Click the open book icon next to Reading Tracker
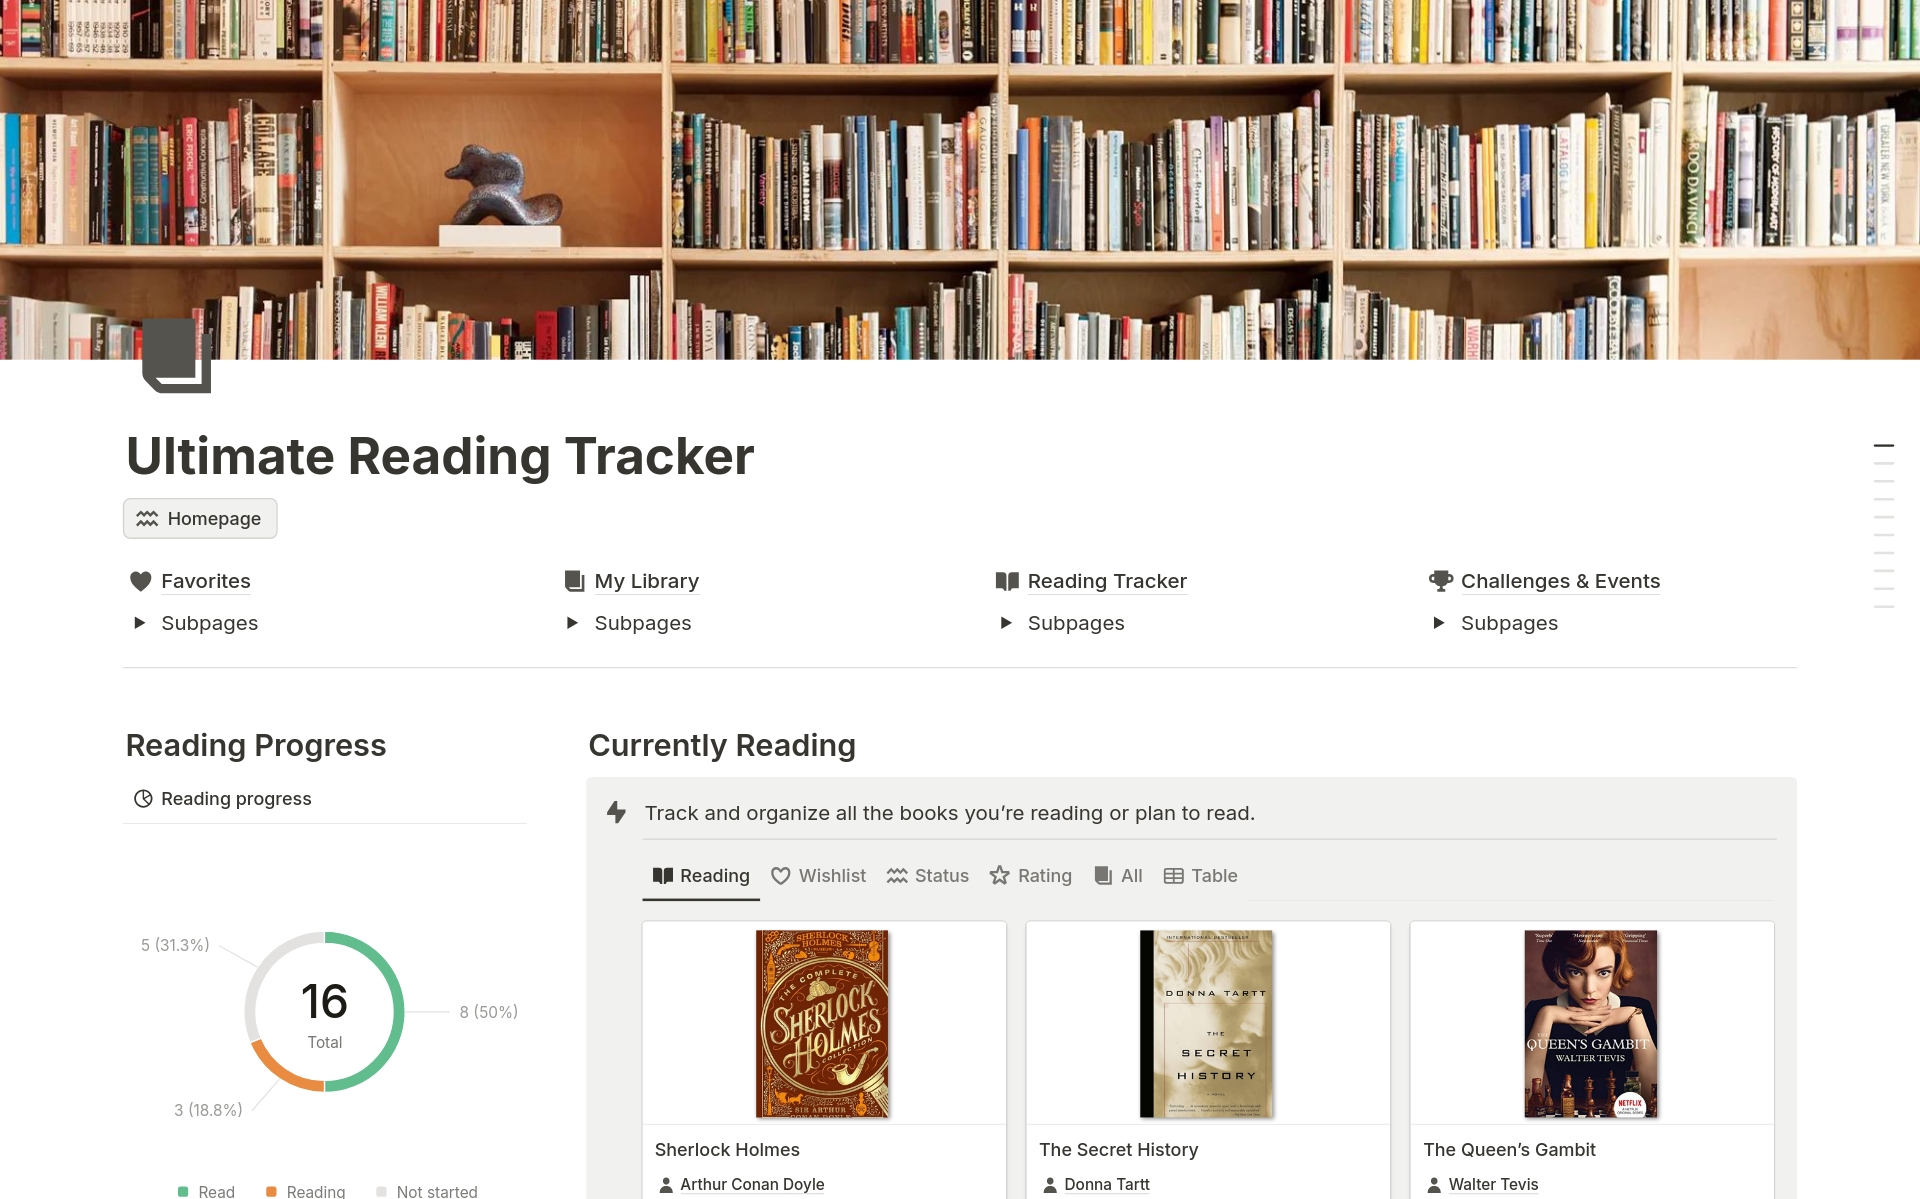 pyautogui.click(x=1007, y=580)
